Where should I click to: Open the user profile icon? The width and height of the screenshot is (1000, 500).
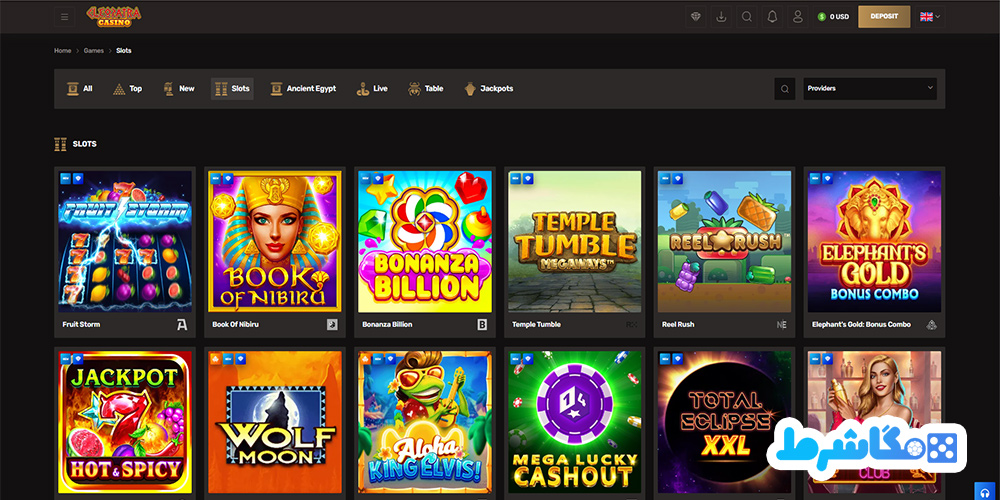(x=798, y=17)
